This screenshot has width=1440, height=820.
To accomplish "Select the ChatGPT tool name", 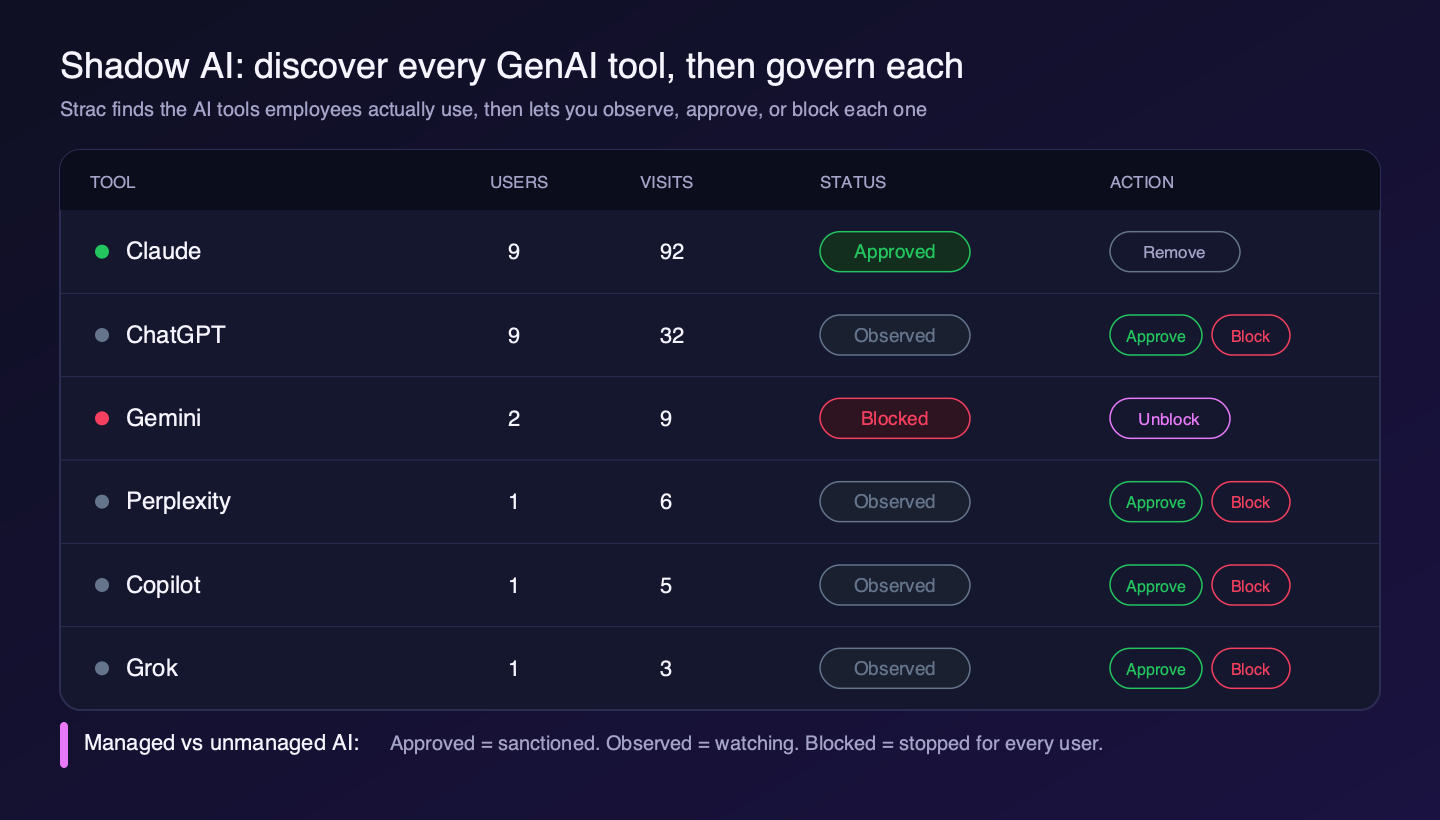I will [176, 335].
